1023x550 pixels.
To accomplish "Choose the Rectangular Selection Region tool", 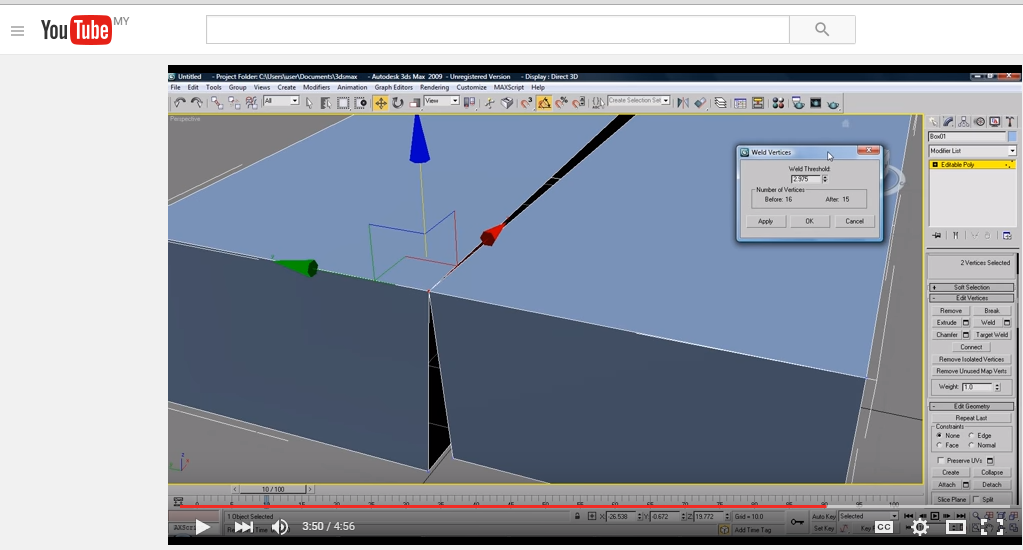I will [x=343, y=102].
